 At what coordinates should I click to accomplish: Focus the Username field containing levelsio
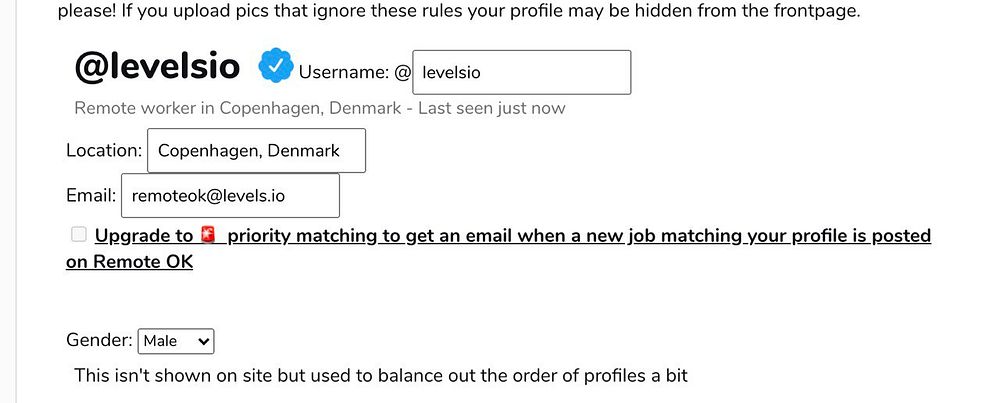coord(521,72)
